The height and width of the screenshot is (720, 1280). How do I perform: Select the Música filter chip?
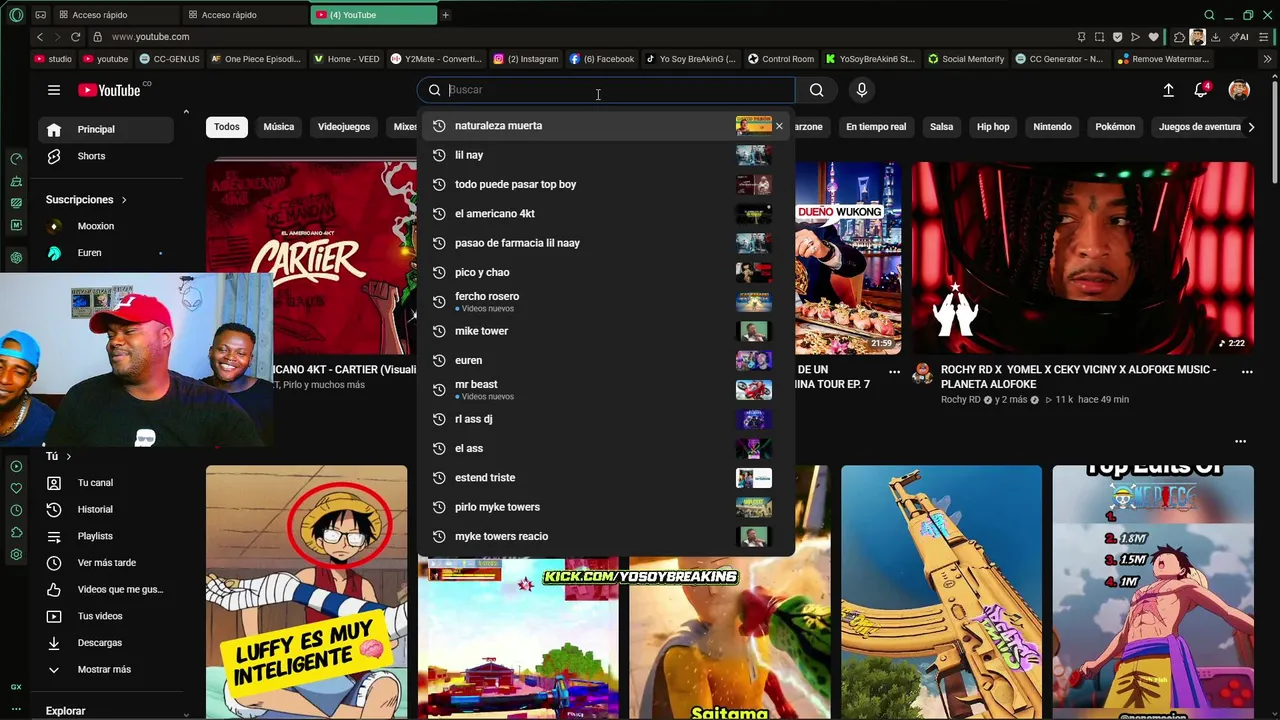(x=279, y=127)
